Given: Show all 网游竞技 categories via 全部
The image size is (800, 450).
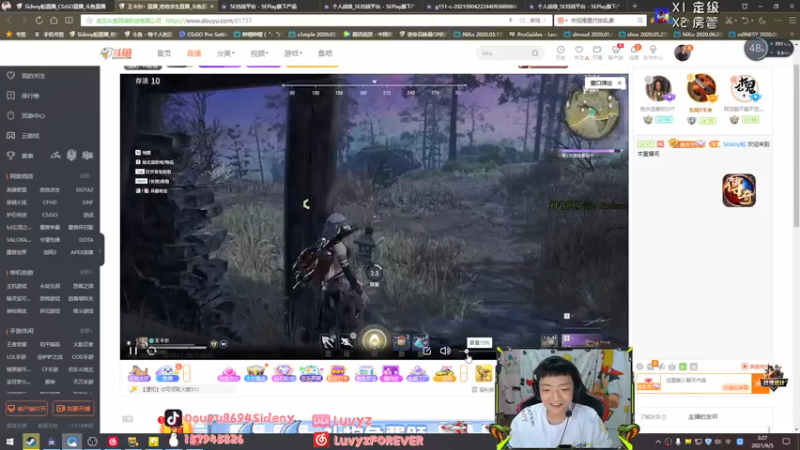Looking at the screenshot, I should point(85,176).
